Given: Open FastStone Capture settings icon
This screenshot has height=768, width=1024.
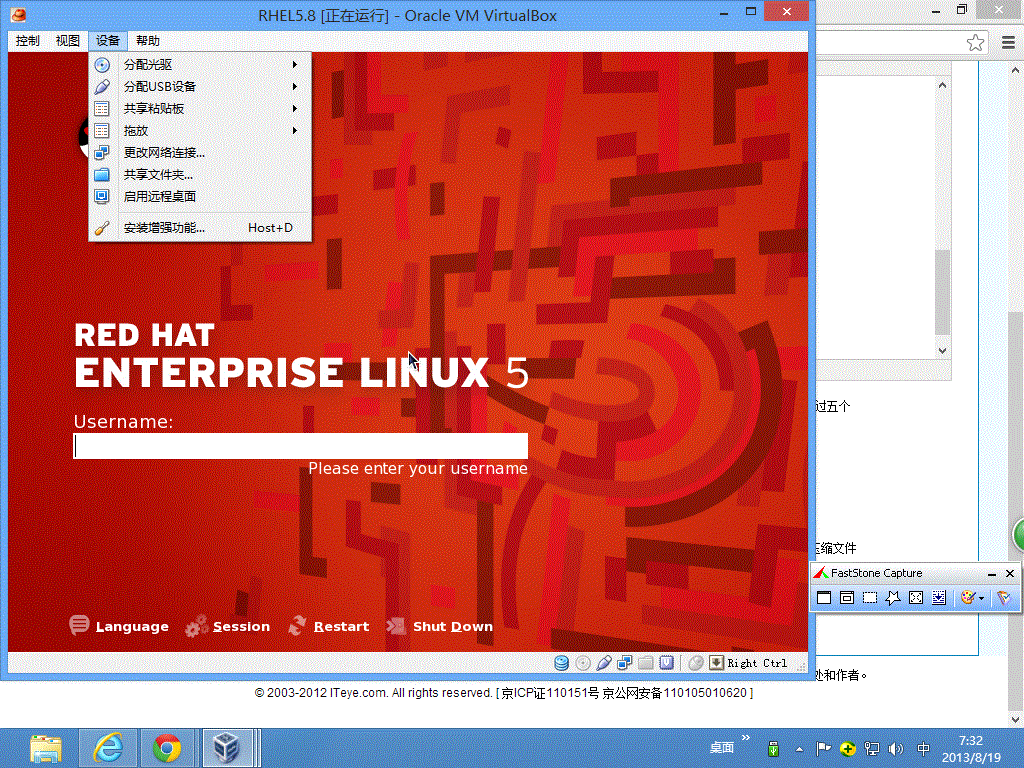Looking at the screenshot, I should (x=1004, y=598).
